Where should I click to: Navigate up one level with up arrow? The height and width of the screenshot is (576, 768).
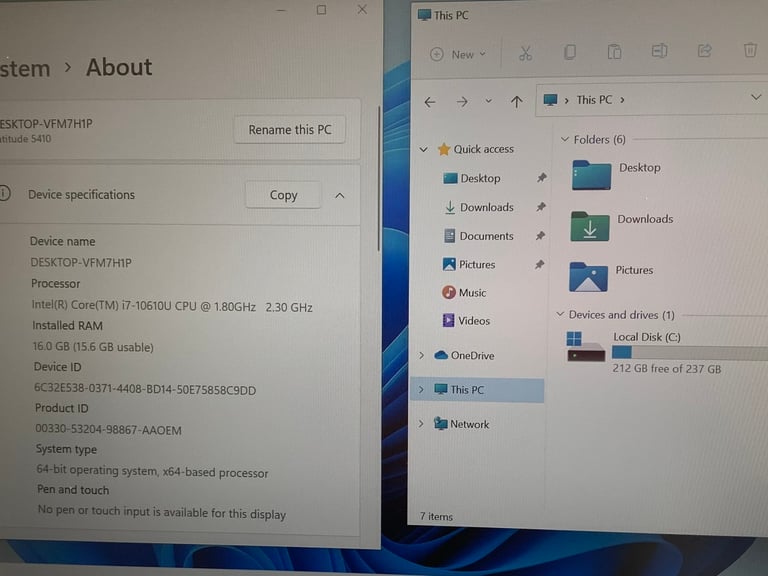(516, 101)
